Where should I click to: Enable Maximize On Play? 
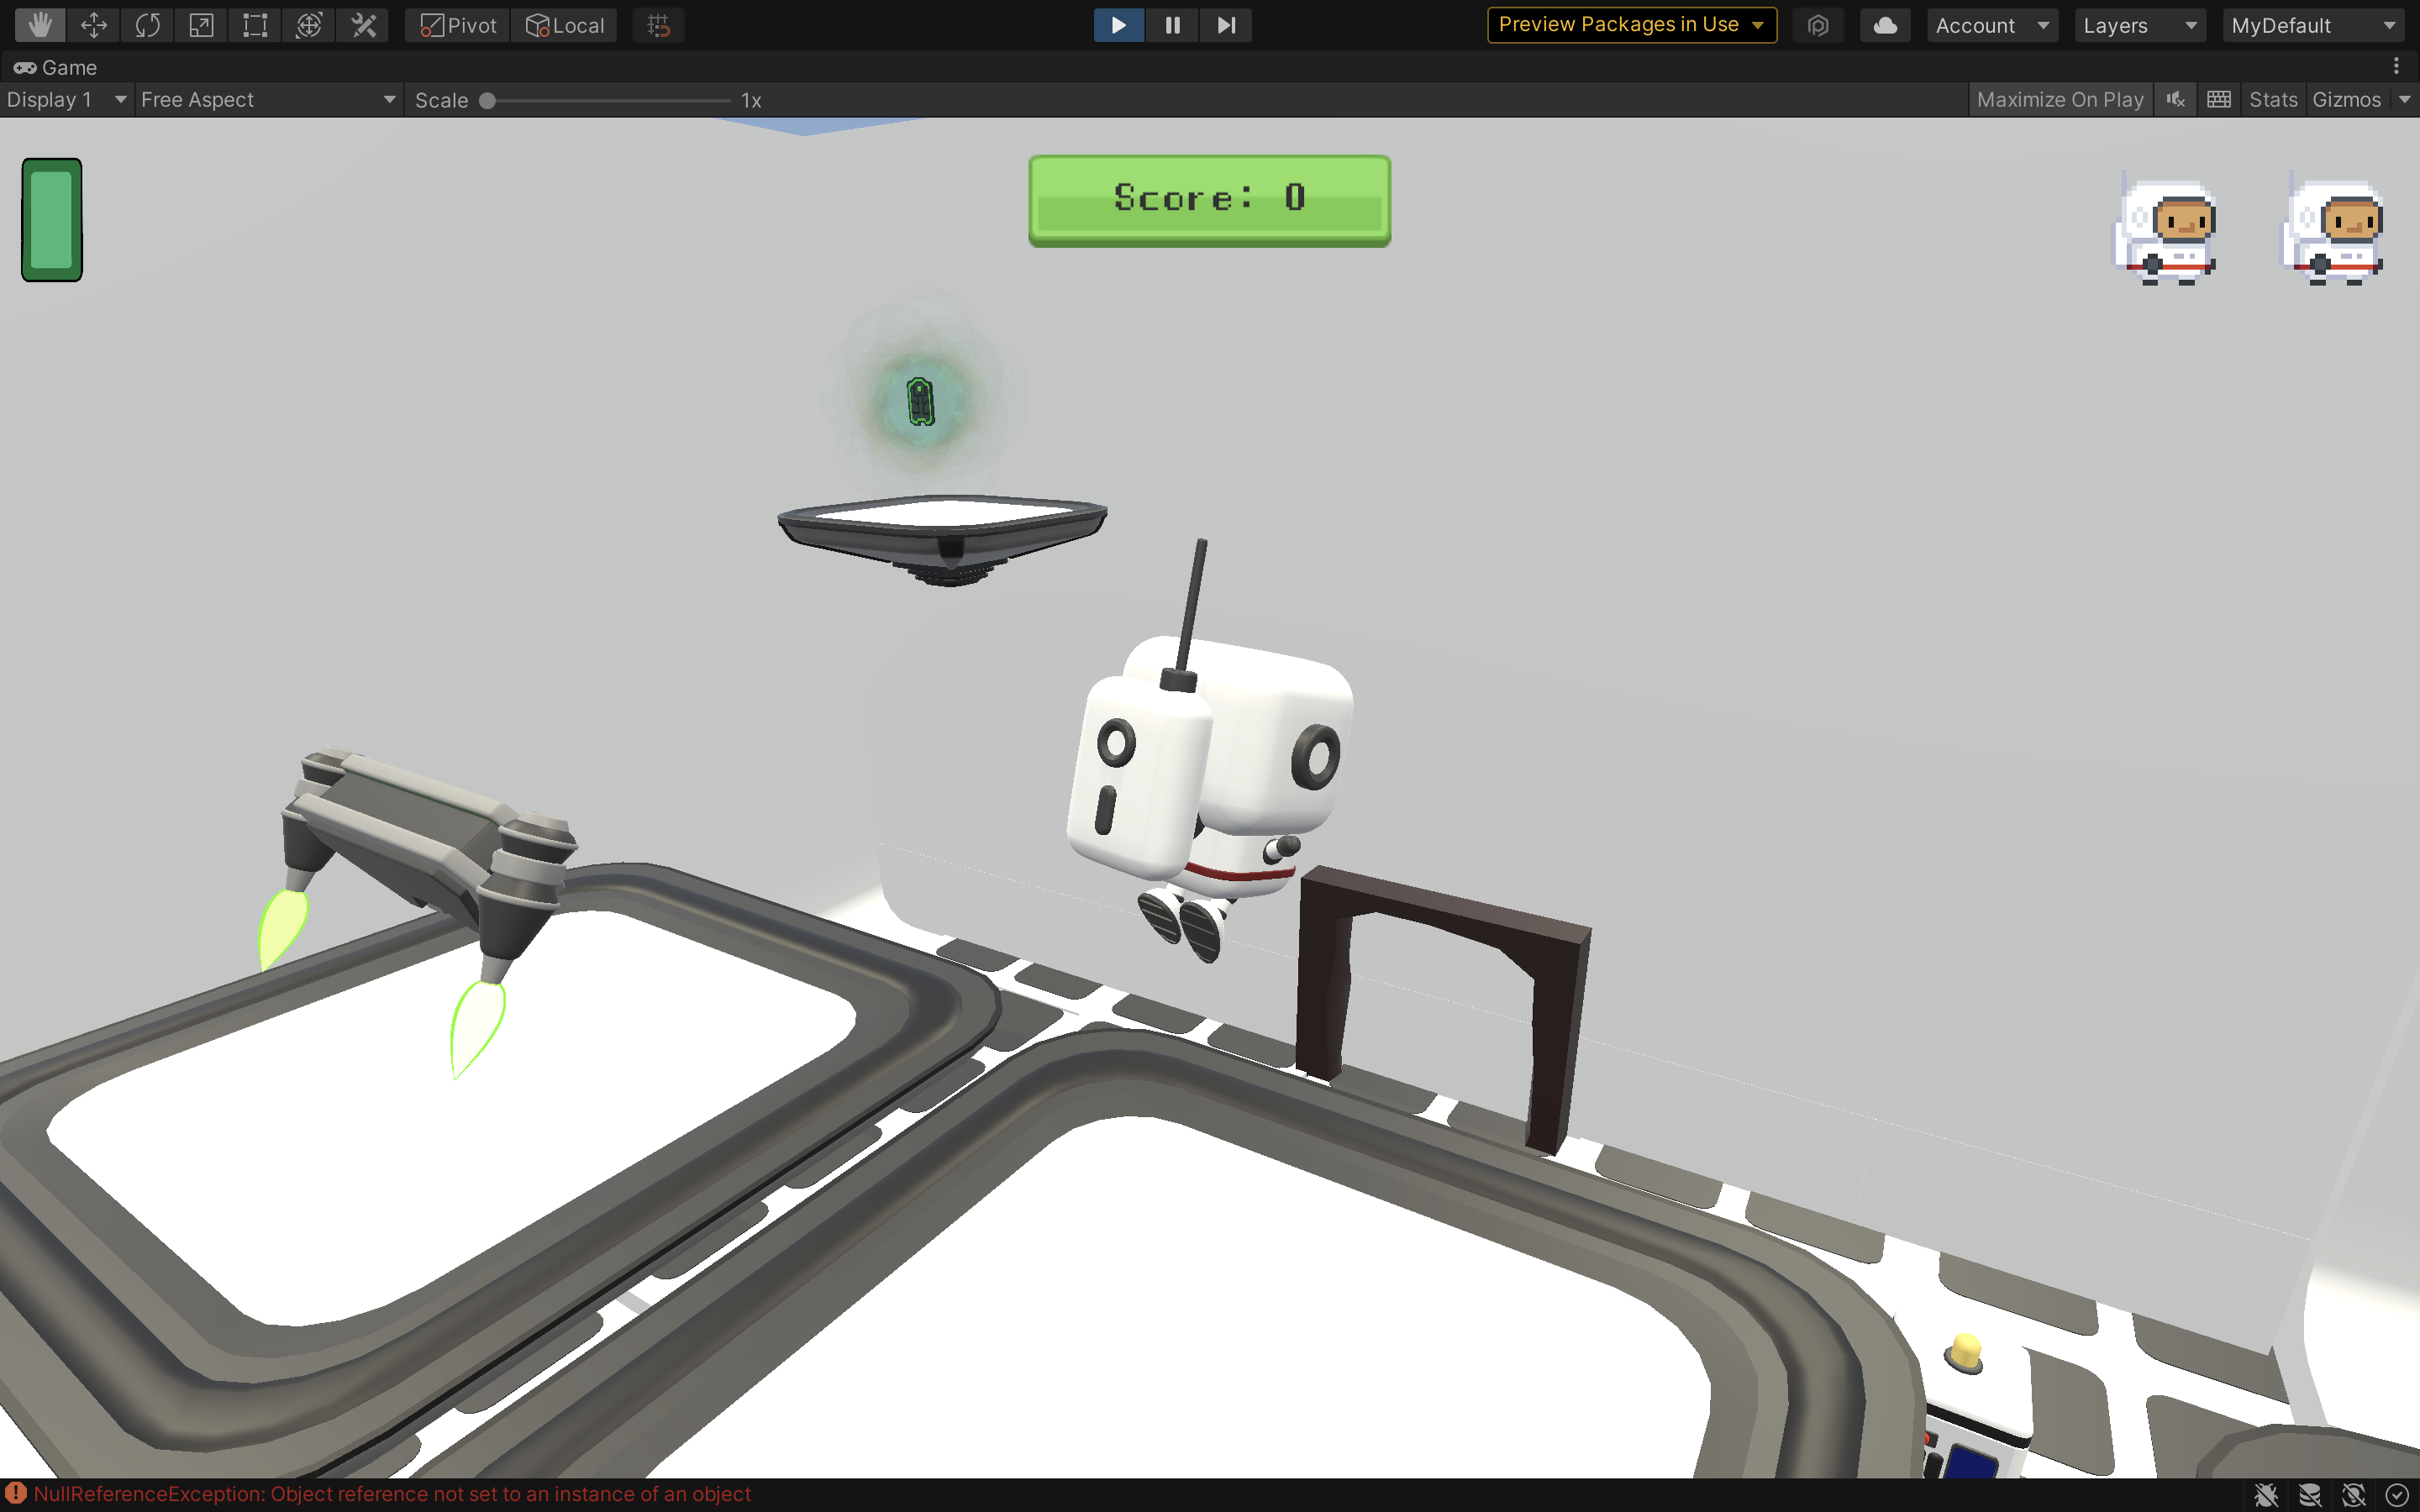pyautogui.click(x=2060, y=99)
